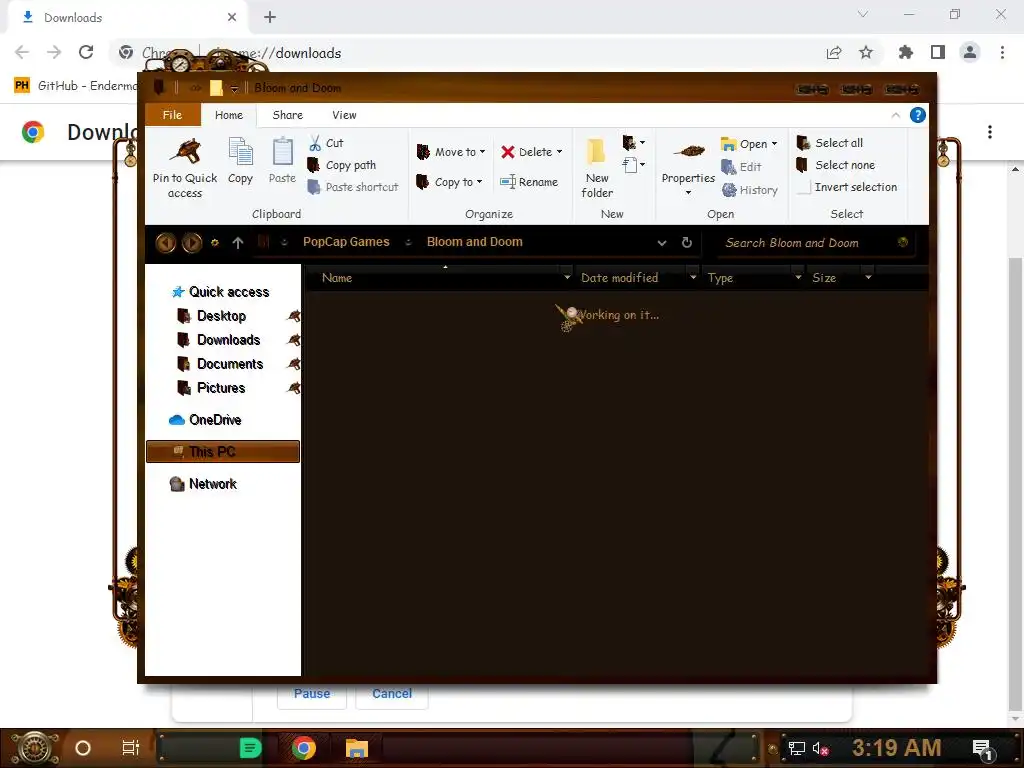Click Copy path in Clipboard group
Screen dimensions: 1024x768
[342, 165]
